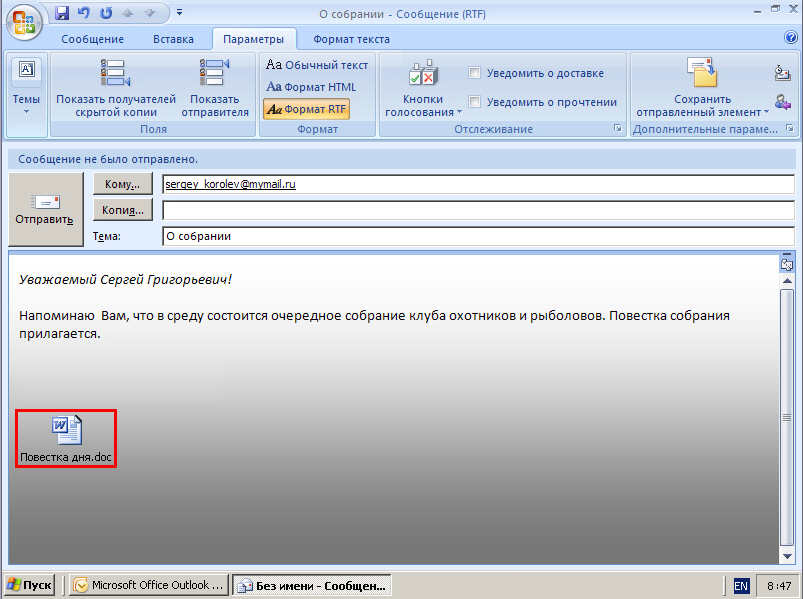Click the EN language indicator in tray
The image size is (804, 599).
click(741, 585)
